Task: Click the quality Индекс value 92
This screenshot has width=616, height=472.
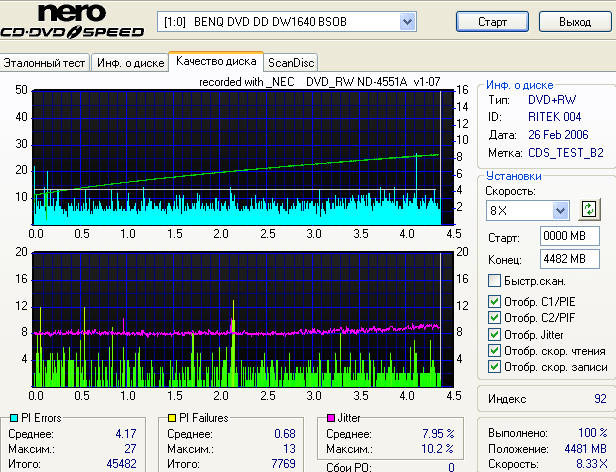Action: click(x=600, y=399)
